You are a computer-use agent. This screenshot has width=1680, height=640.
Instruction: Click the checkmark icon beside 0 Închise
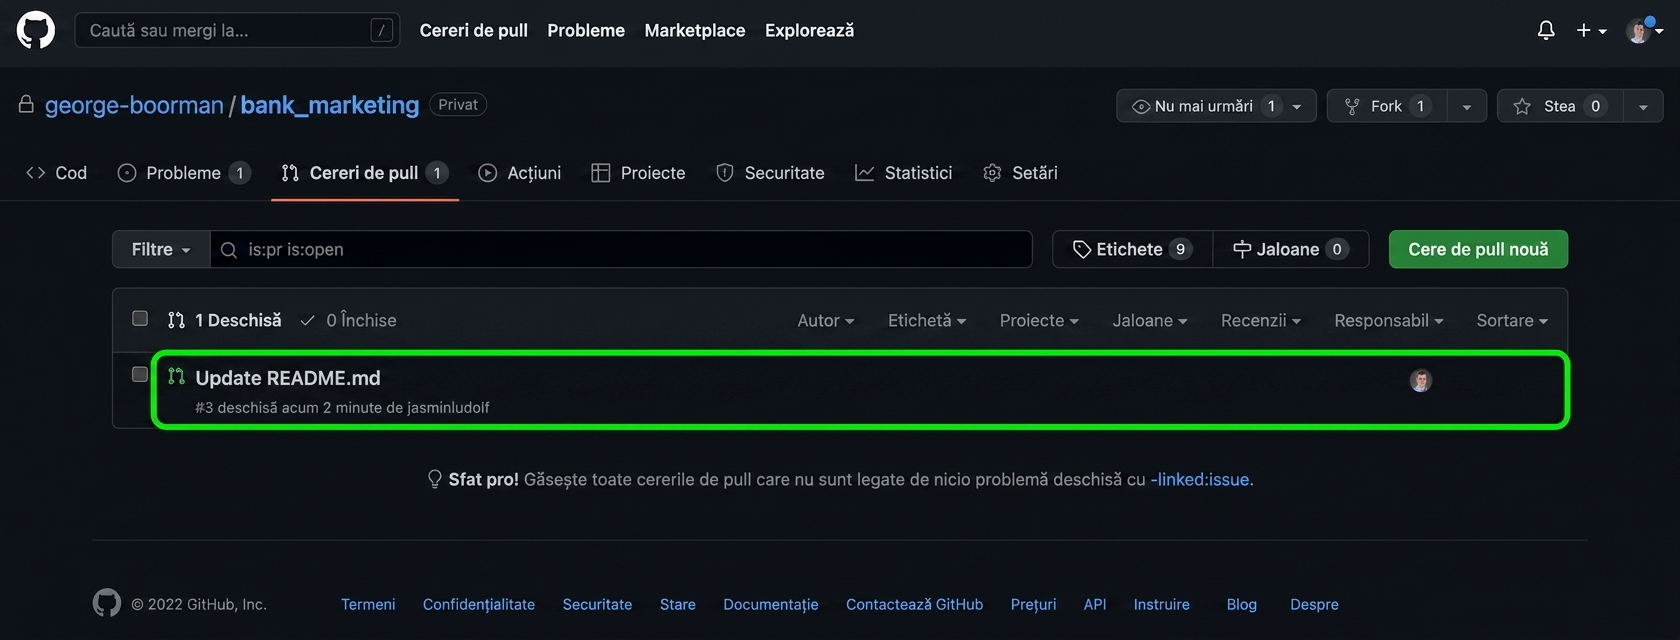coord(308,320)
